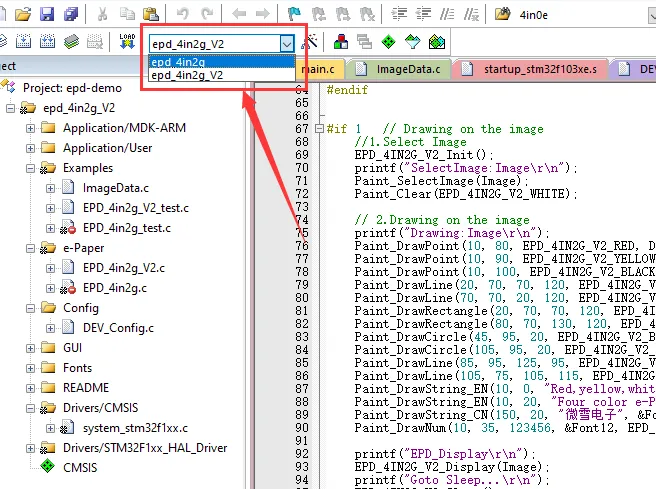Collapse the epd_4in2g_V2 target node

tap(10, 108)
